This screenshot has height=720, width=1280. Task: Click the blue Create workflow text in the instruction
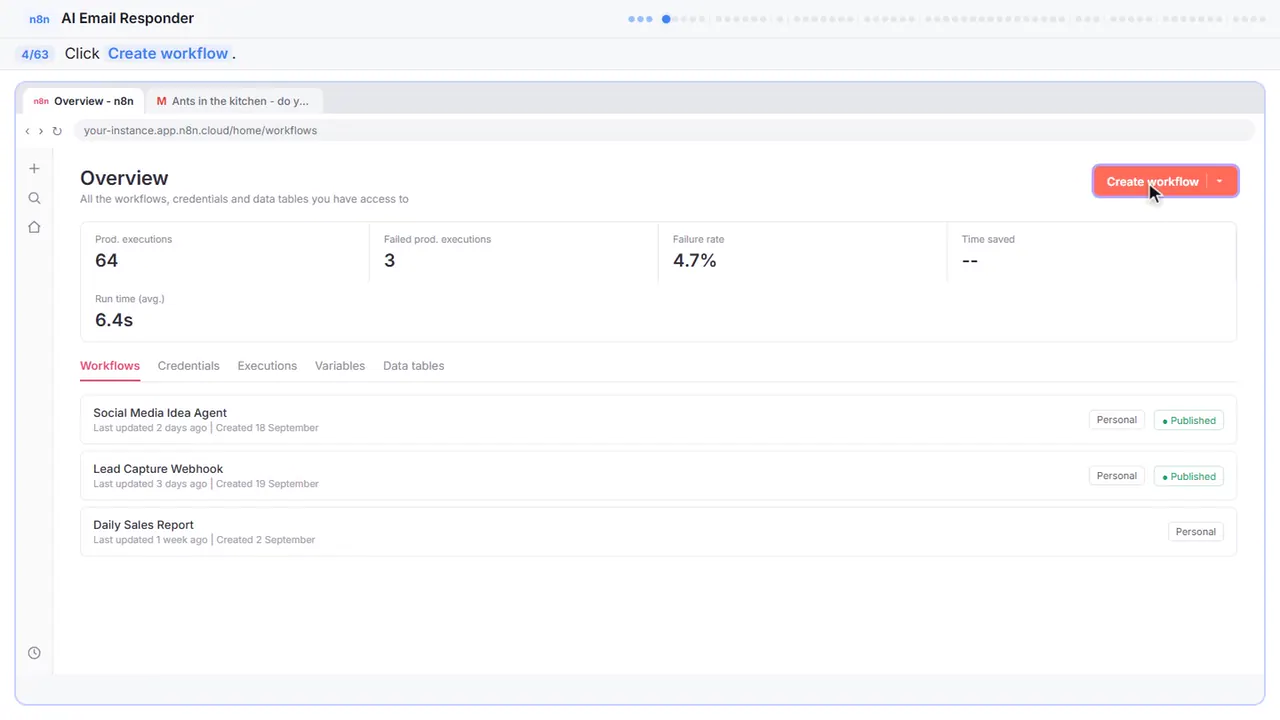[168, 54]
